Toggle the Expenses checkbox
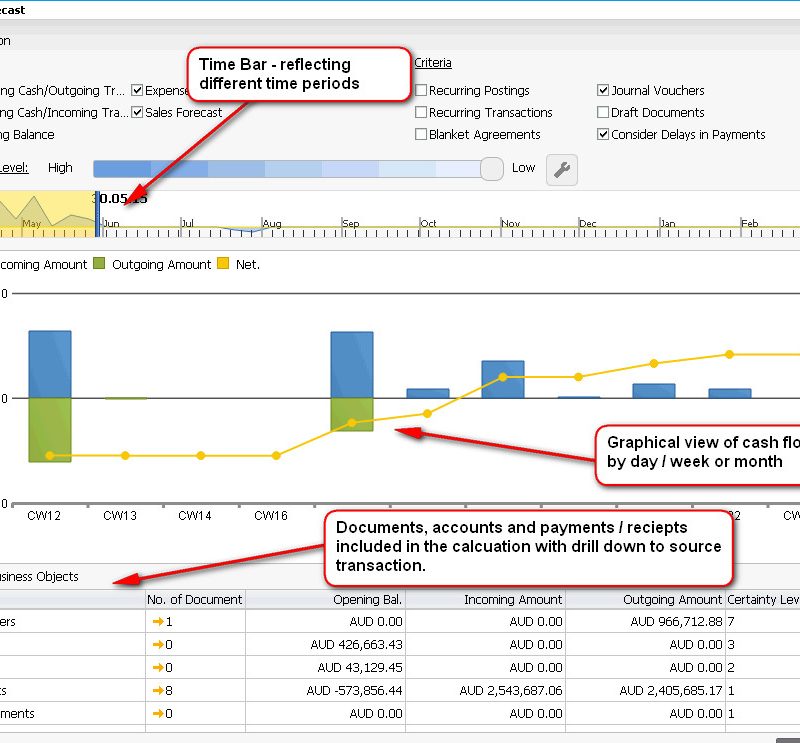The height and width of the screenshot is (743, 800). click(x=137, y=90)
